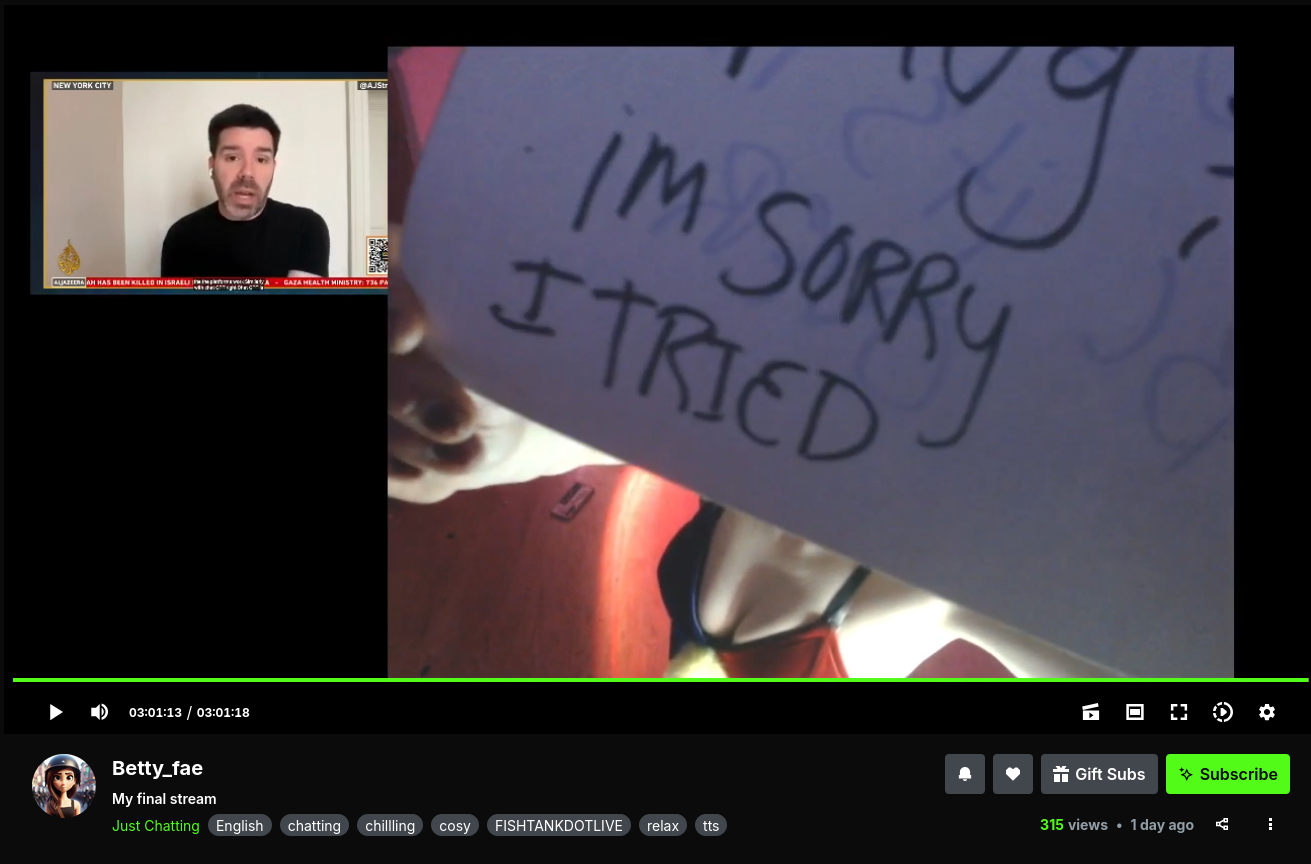This screenshot has height=864, width=1311.
Task: Select the tts tag
Action: pos(711,826)
